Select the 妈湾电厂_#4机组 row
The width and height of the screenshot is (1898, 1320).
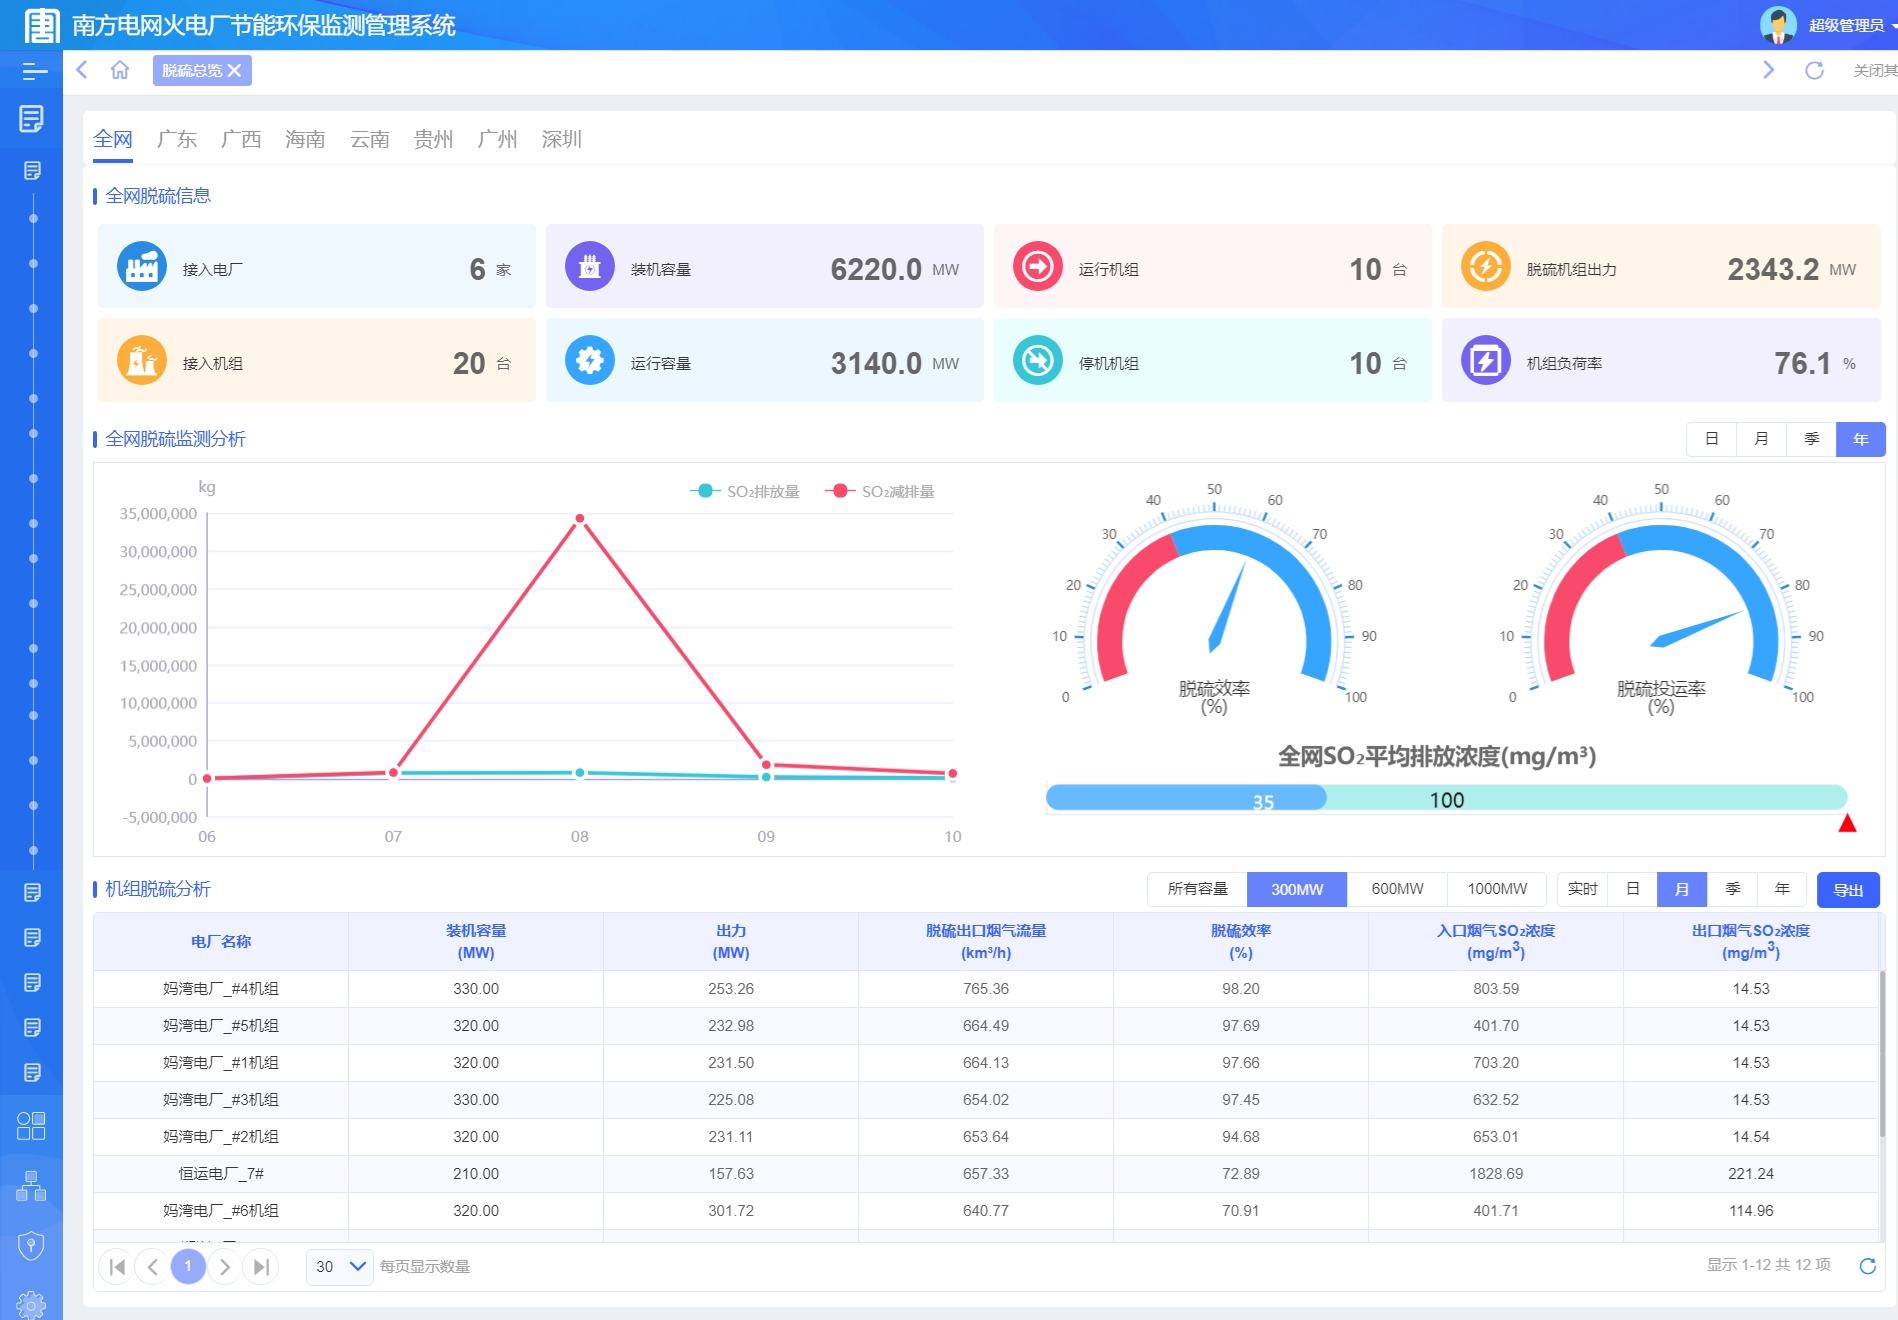tap(986, 989)
